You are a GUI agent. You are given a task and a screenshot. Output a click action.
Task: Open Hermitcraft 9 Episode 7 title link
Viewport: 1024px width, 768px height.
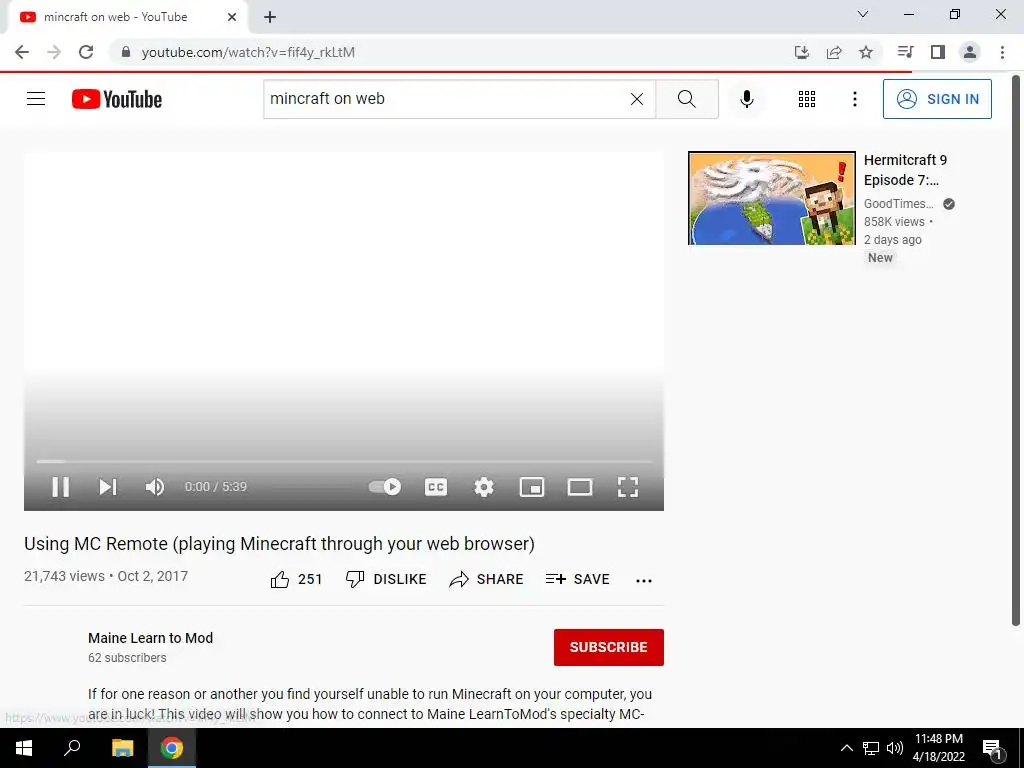905,170
